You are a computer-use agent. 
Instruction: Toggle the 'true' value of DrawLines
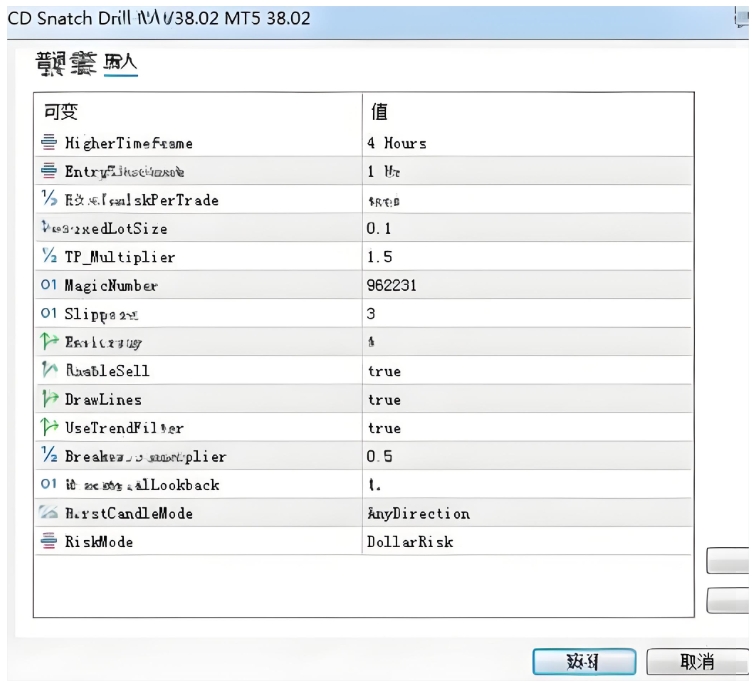[384, 400]
